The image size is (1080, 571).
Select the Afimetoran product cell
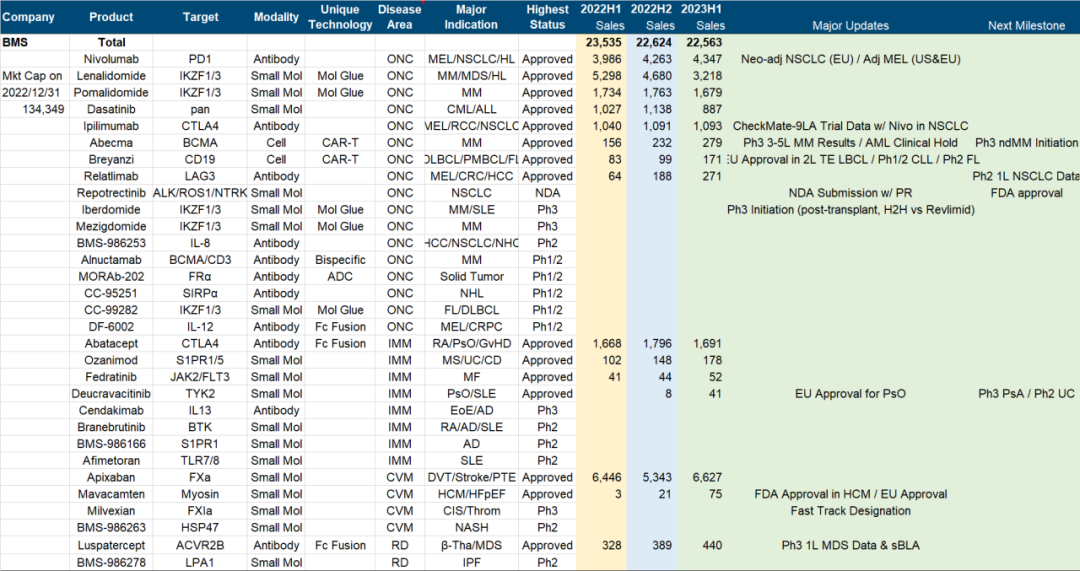click(111, 461)
